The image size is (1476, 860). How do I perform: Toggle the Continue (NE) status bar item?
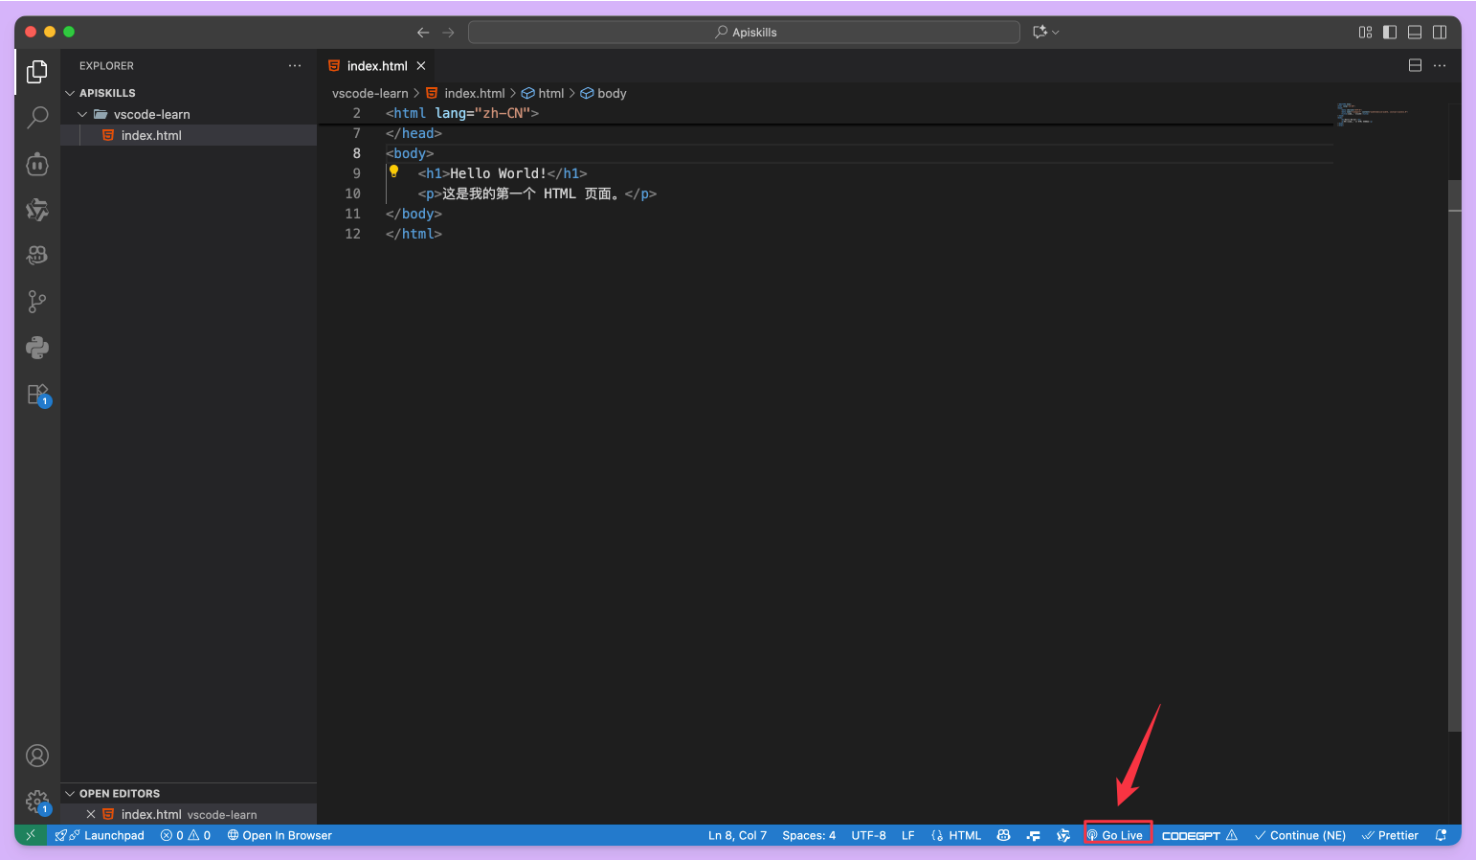[x=1300, y=834]
